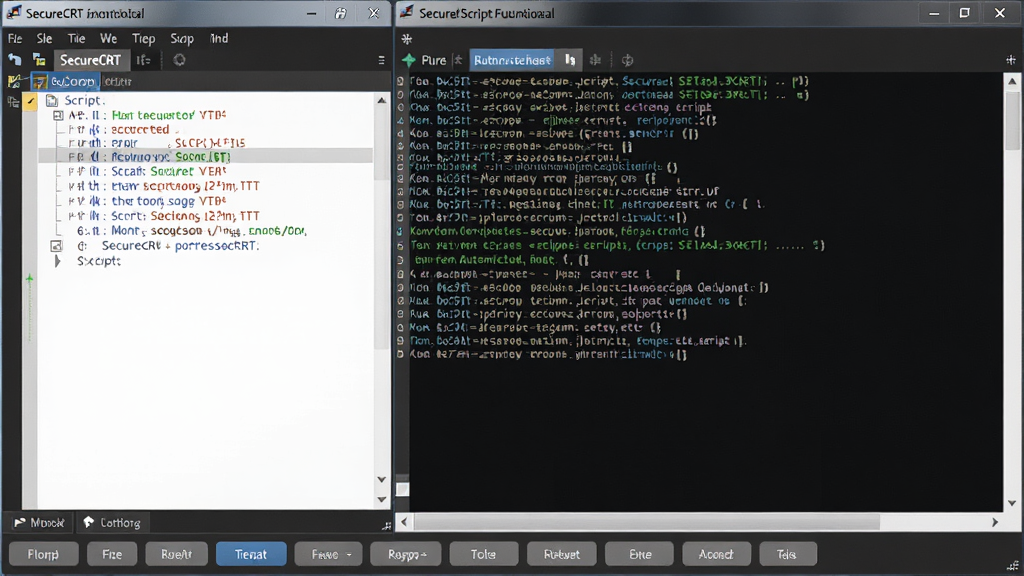
Task: Collapse the first child node under Script
Action: [x=58, y=116]
